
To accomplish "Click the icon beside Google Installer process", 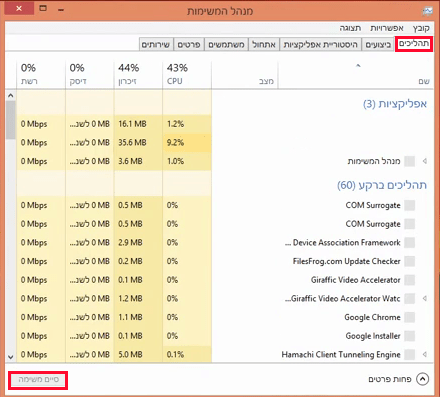I will pyautogui.click(x=409, y=336).
